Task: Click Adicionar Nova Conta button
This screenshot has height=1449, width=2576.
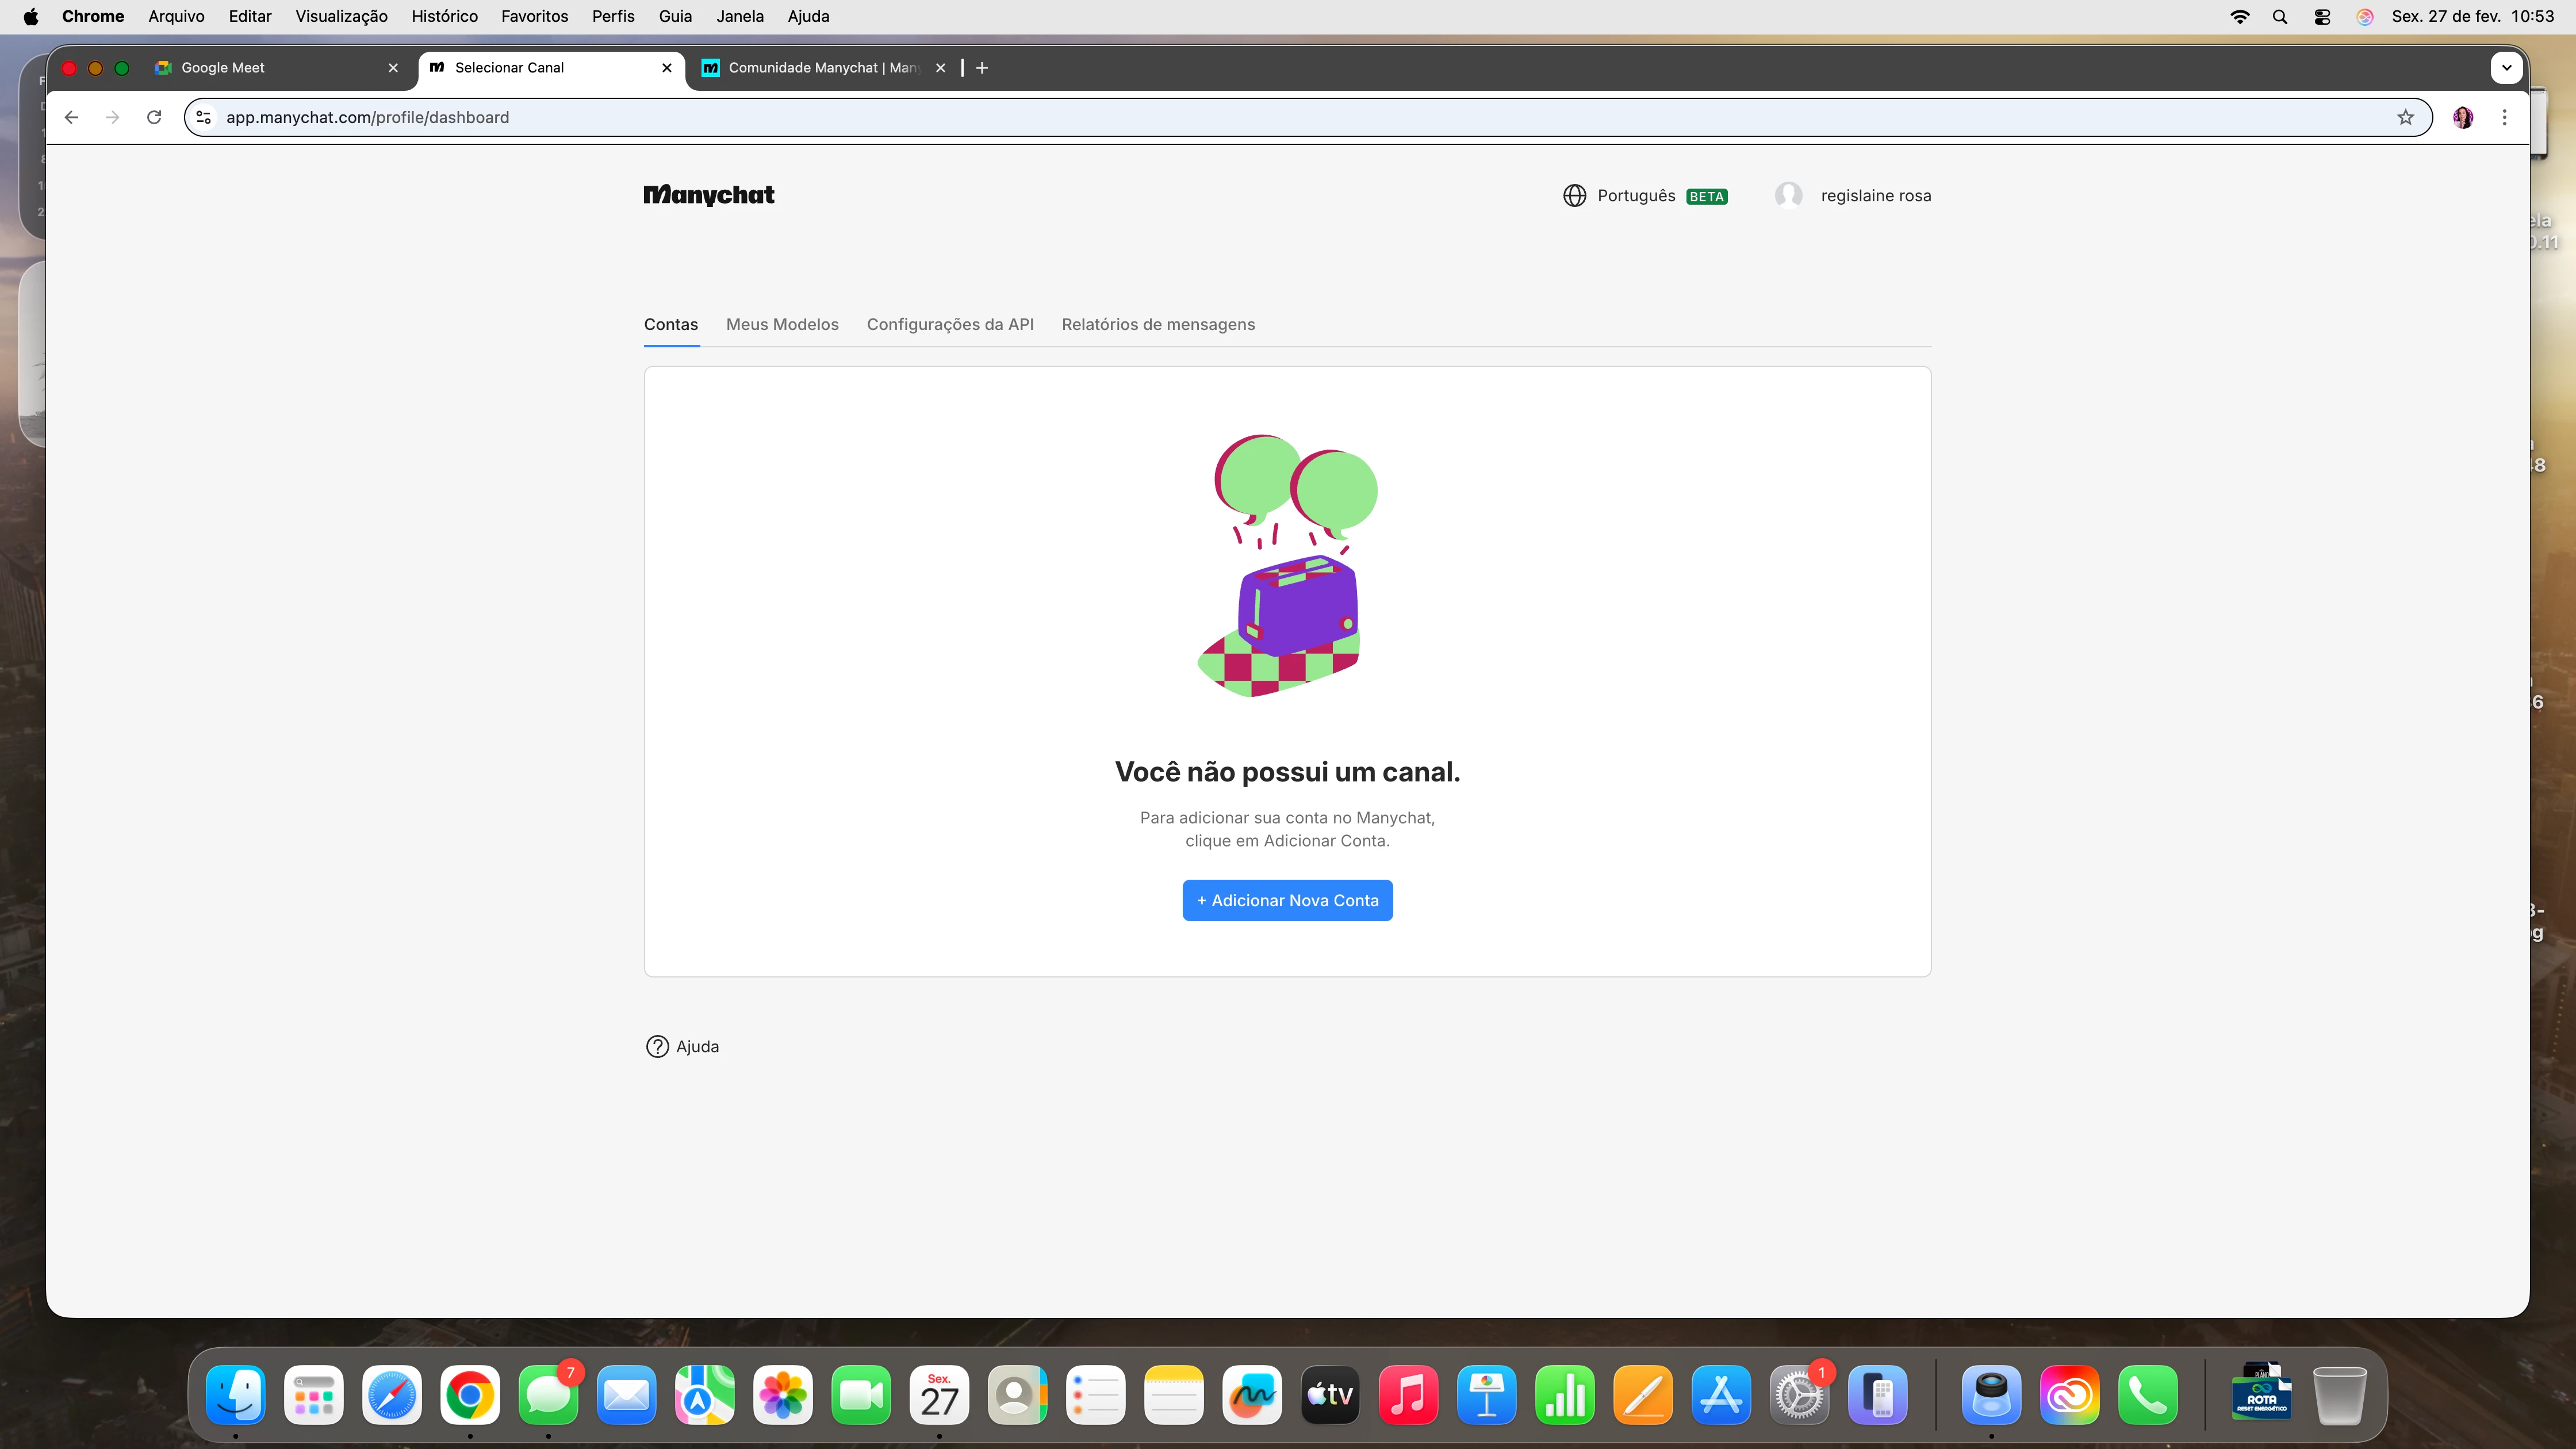Action: click(1287, 900)
